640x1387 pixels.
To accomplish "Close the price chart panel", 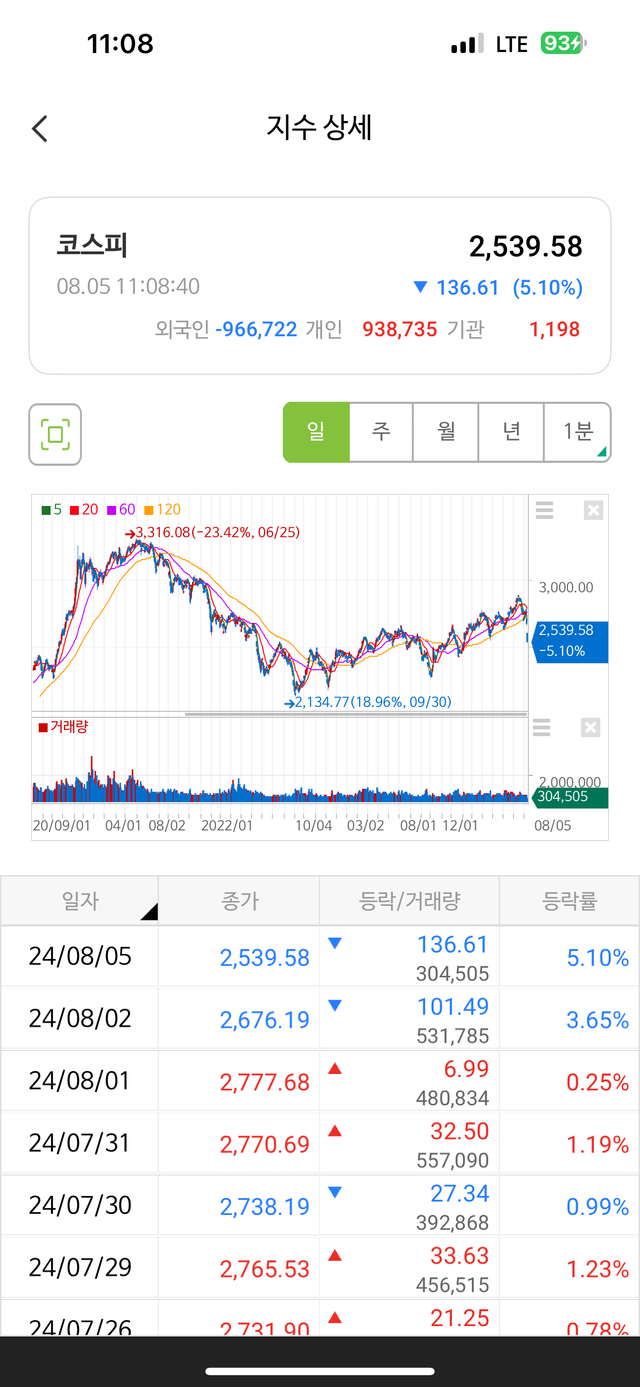I will (x=593, y=511).
